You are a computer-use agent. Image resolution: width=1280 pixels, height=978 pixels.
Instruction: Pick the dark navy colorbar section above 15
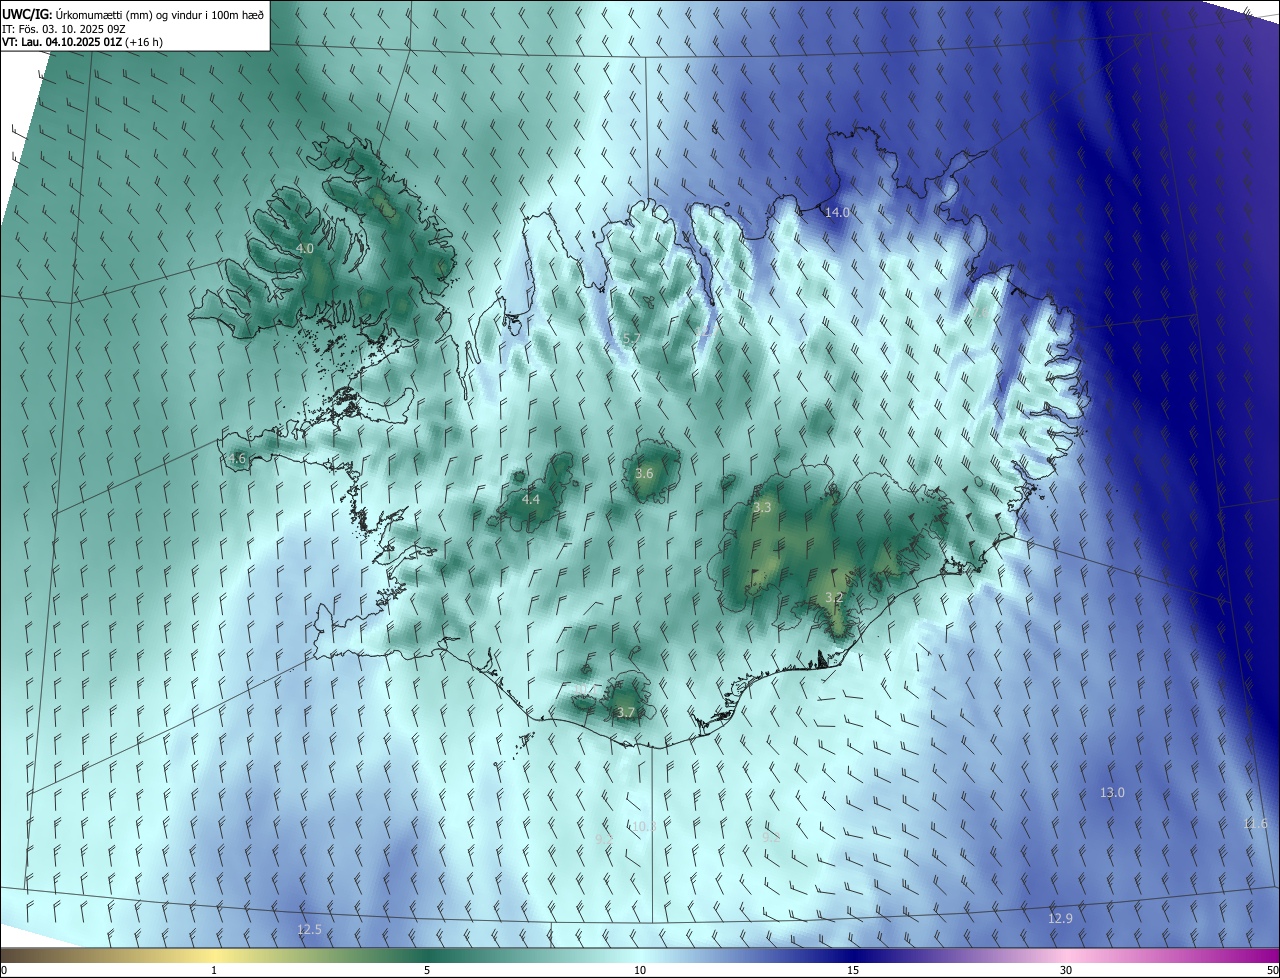pos(853,955)
